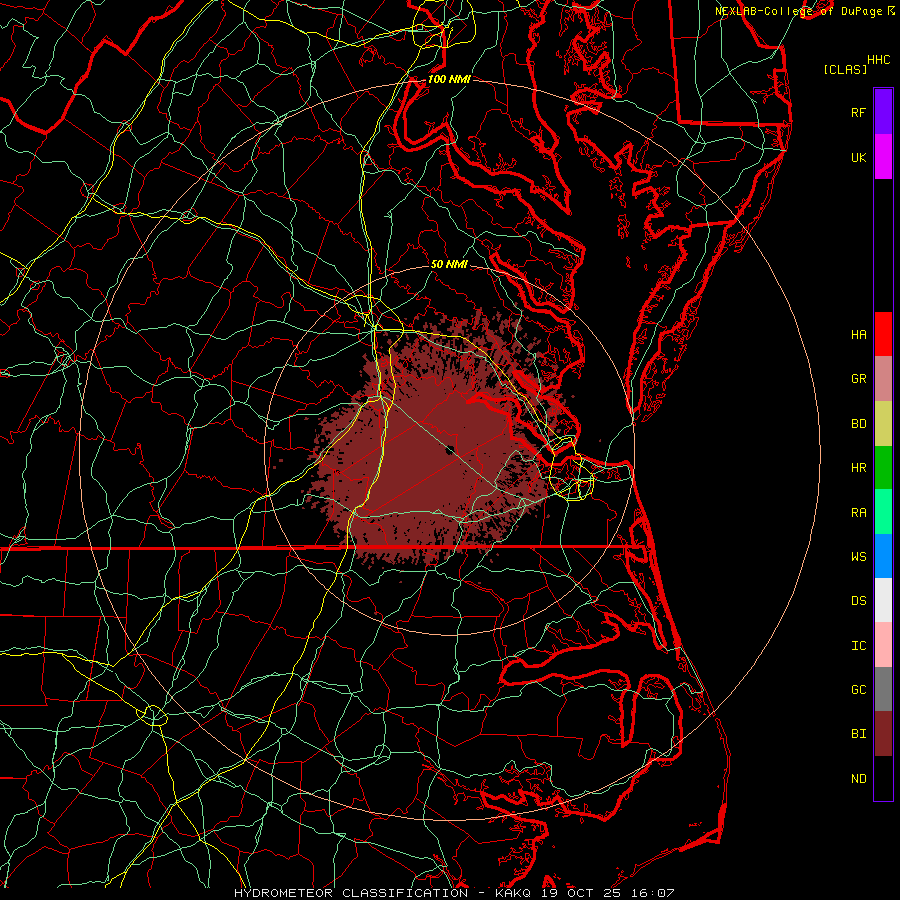The image size is (900, 900).
Task: Click the 100 NMI range ring label
Action: (449, 79)
